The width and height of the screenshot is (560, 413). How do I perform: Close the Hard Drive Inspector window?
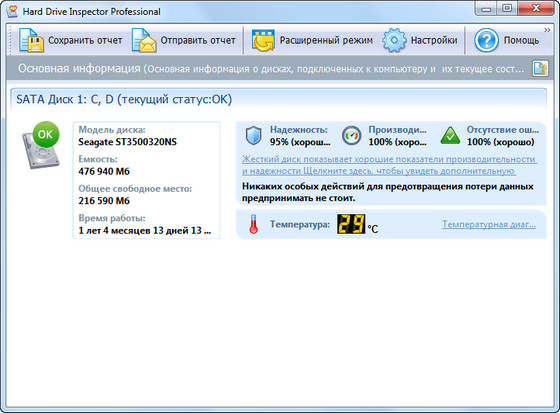(x=535, y=9)
